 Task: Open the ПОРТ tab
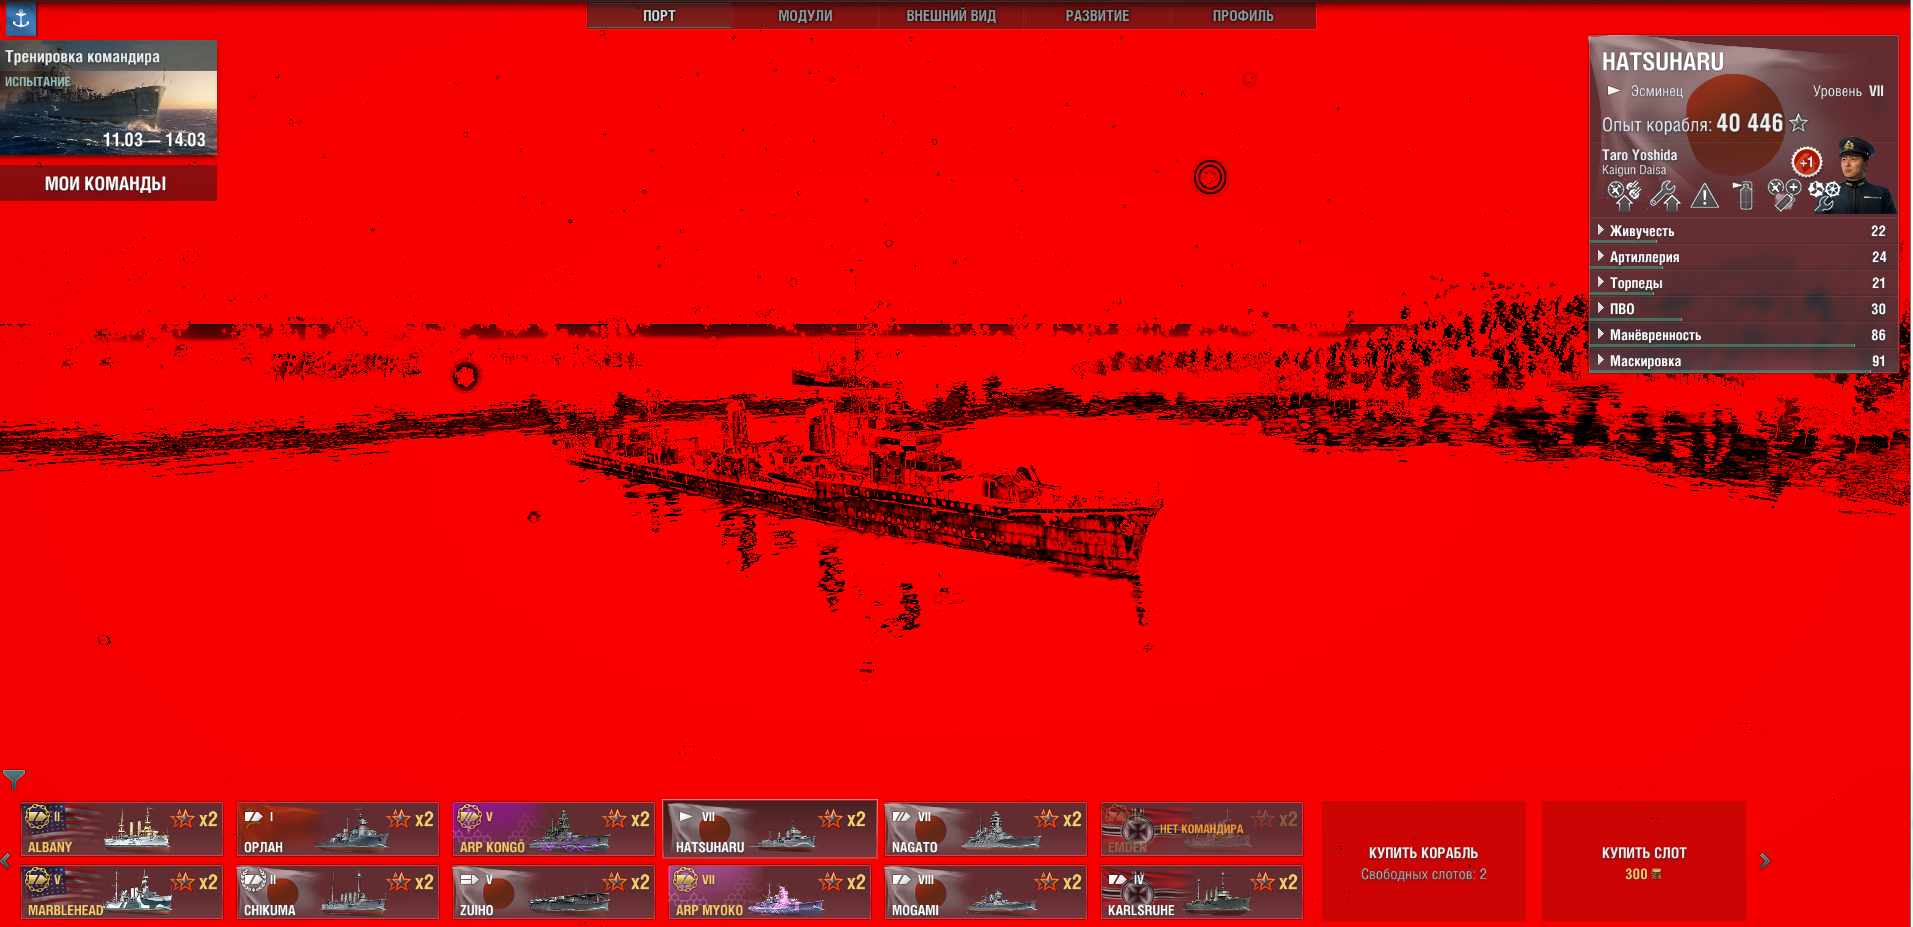click(x=659, y=15)
